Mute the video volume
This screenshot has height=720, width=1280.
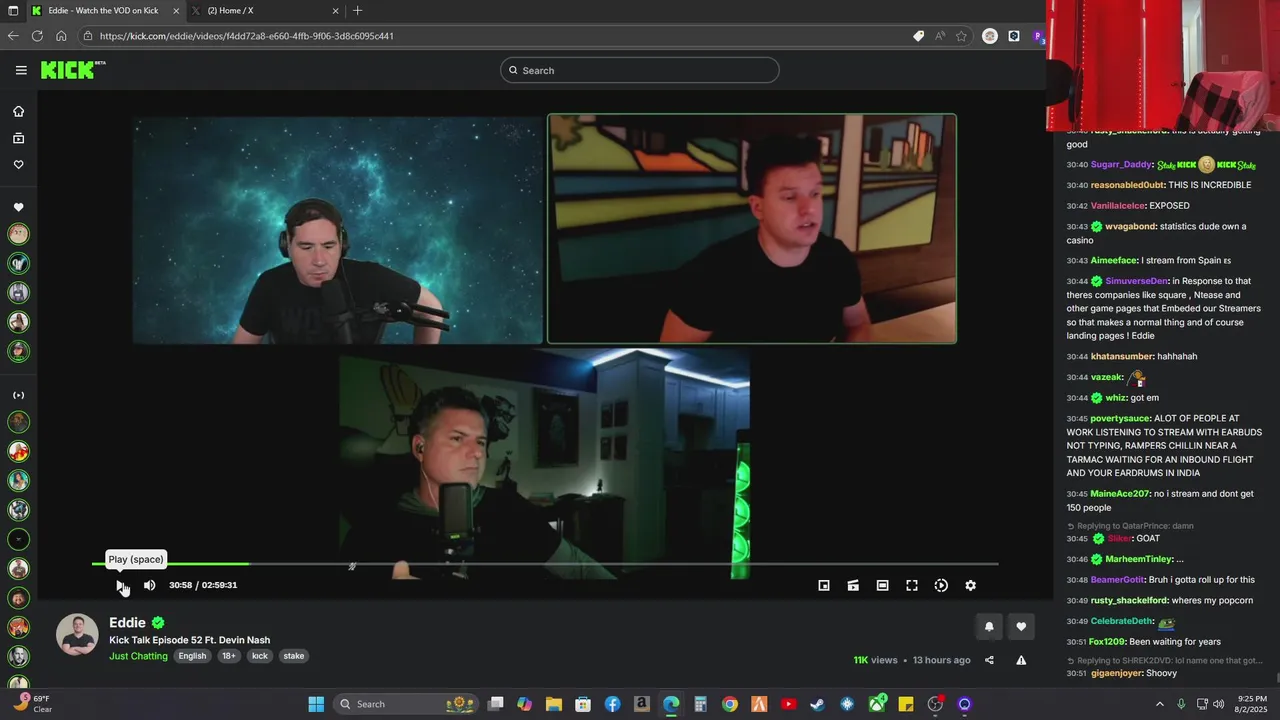click(x=149, y=585)
